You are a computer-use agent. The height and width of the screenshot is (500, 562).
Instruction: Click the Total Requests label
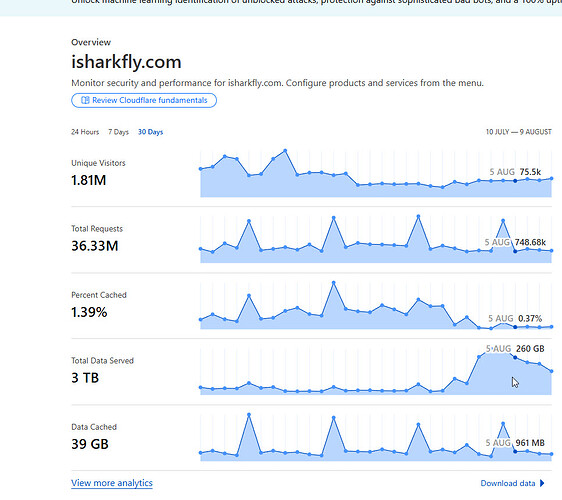coord(97,229)
